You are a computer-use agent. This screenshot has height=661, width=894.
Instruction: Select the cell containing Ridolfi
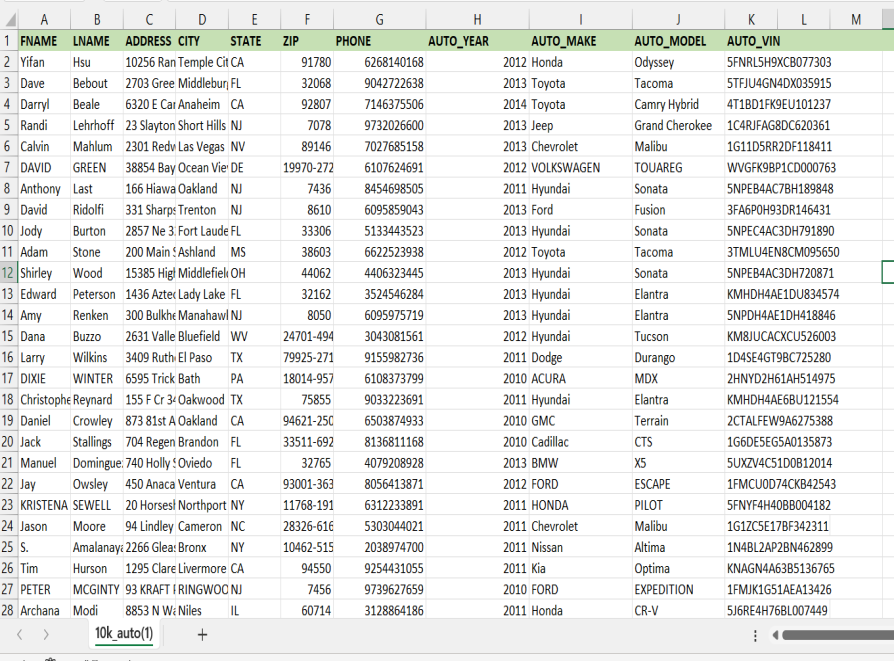(x=96, y=210)
